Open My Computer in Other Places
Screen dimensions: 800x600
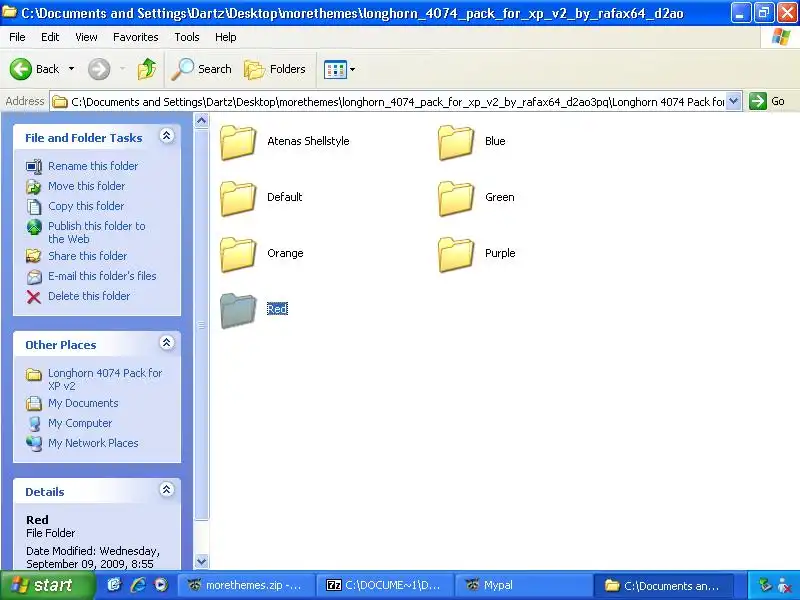point(80,422)
